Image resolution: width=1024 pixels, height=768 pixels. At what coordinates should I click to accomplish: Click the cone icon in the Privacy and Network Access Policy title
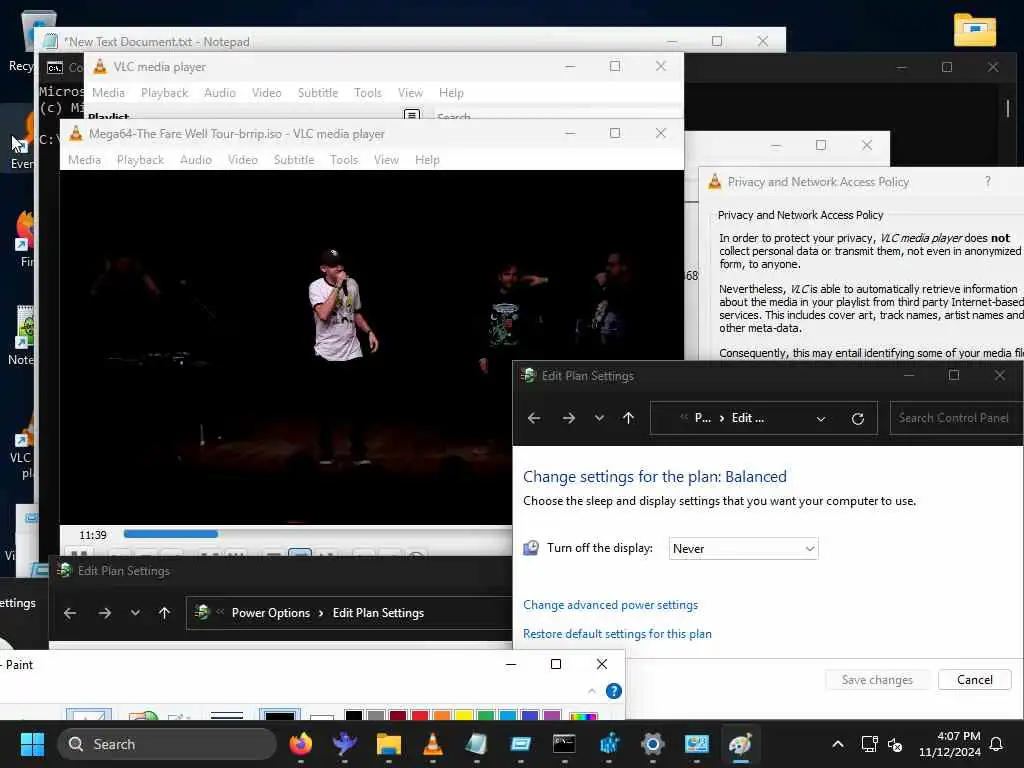click(x=715, y=182)
